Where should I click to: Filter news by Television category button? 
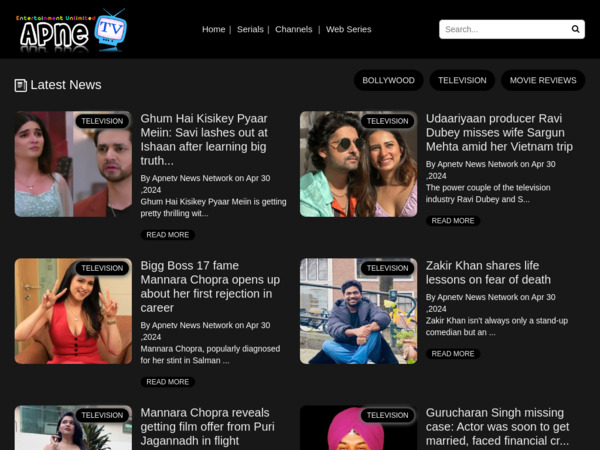click(462, 80)
